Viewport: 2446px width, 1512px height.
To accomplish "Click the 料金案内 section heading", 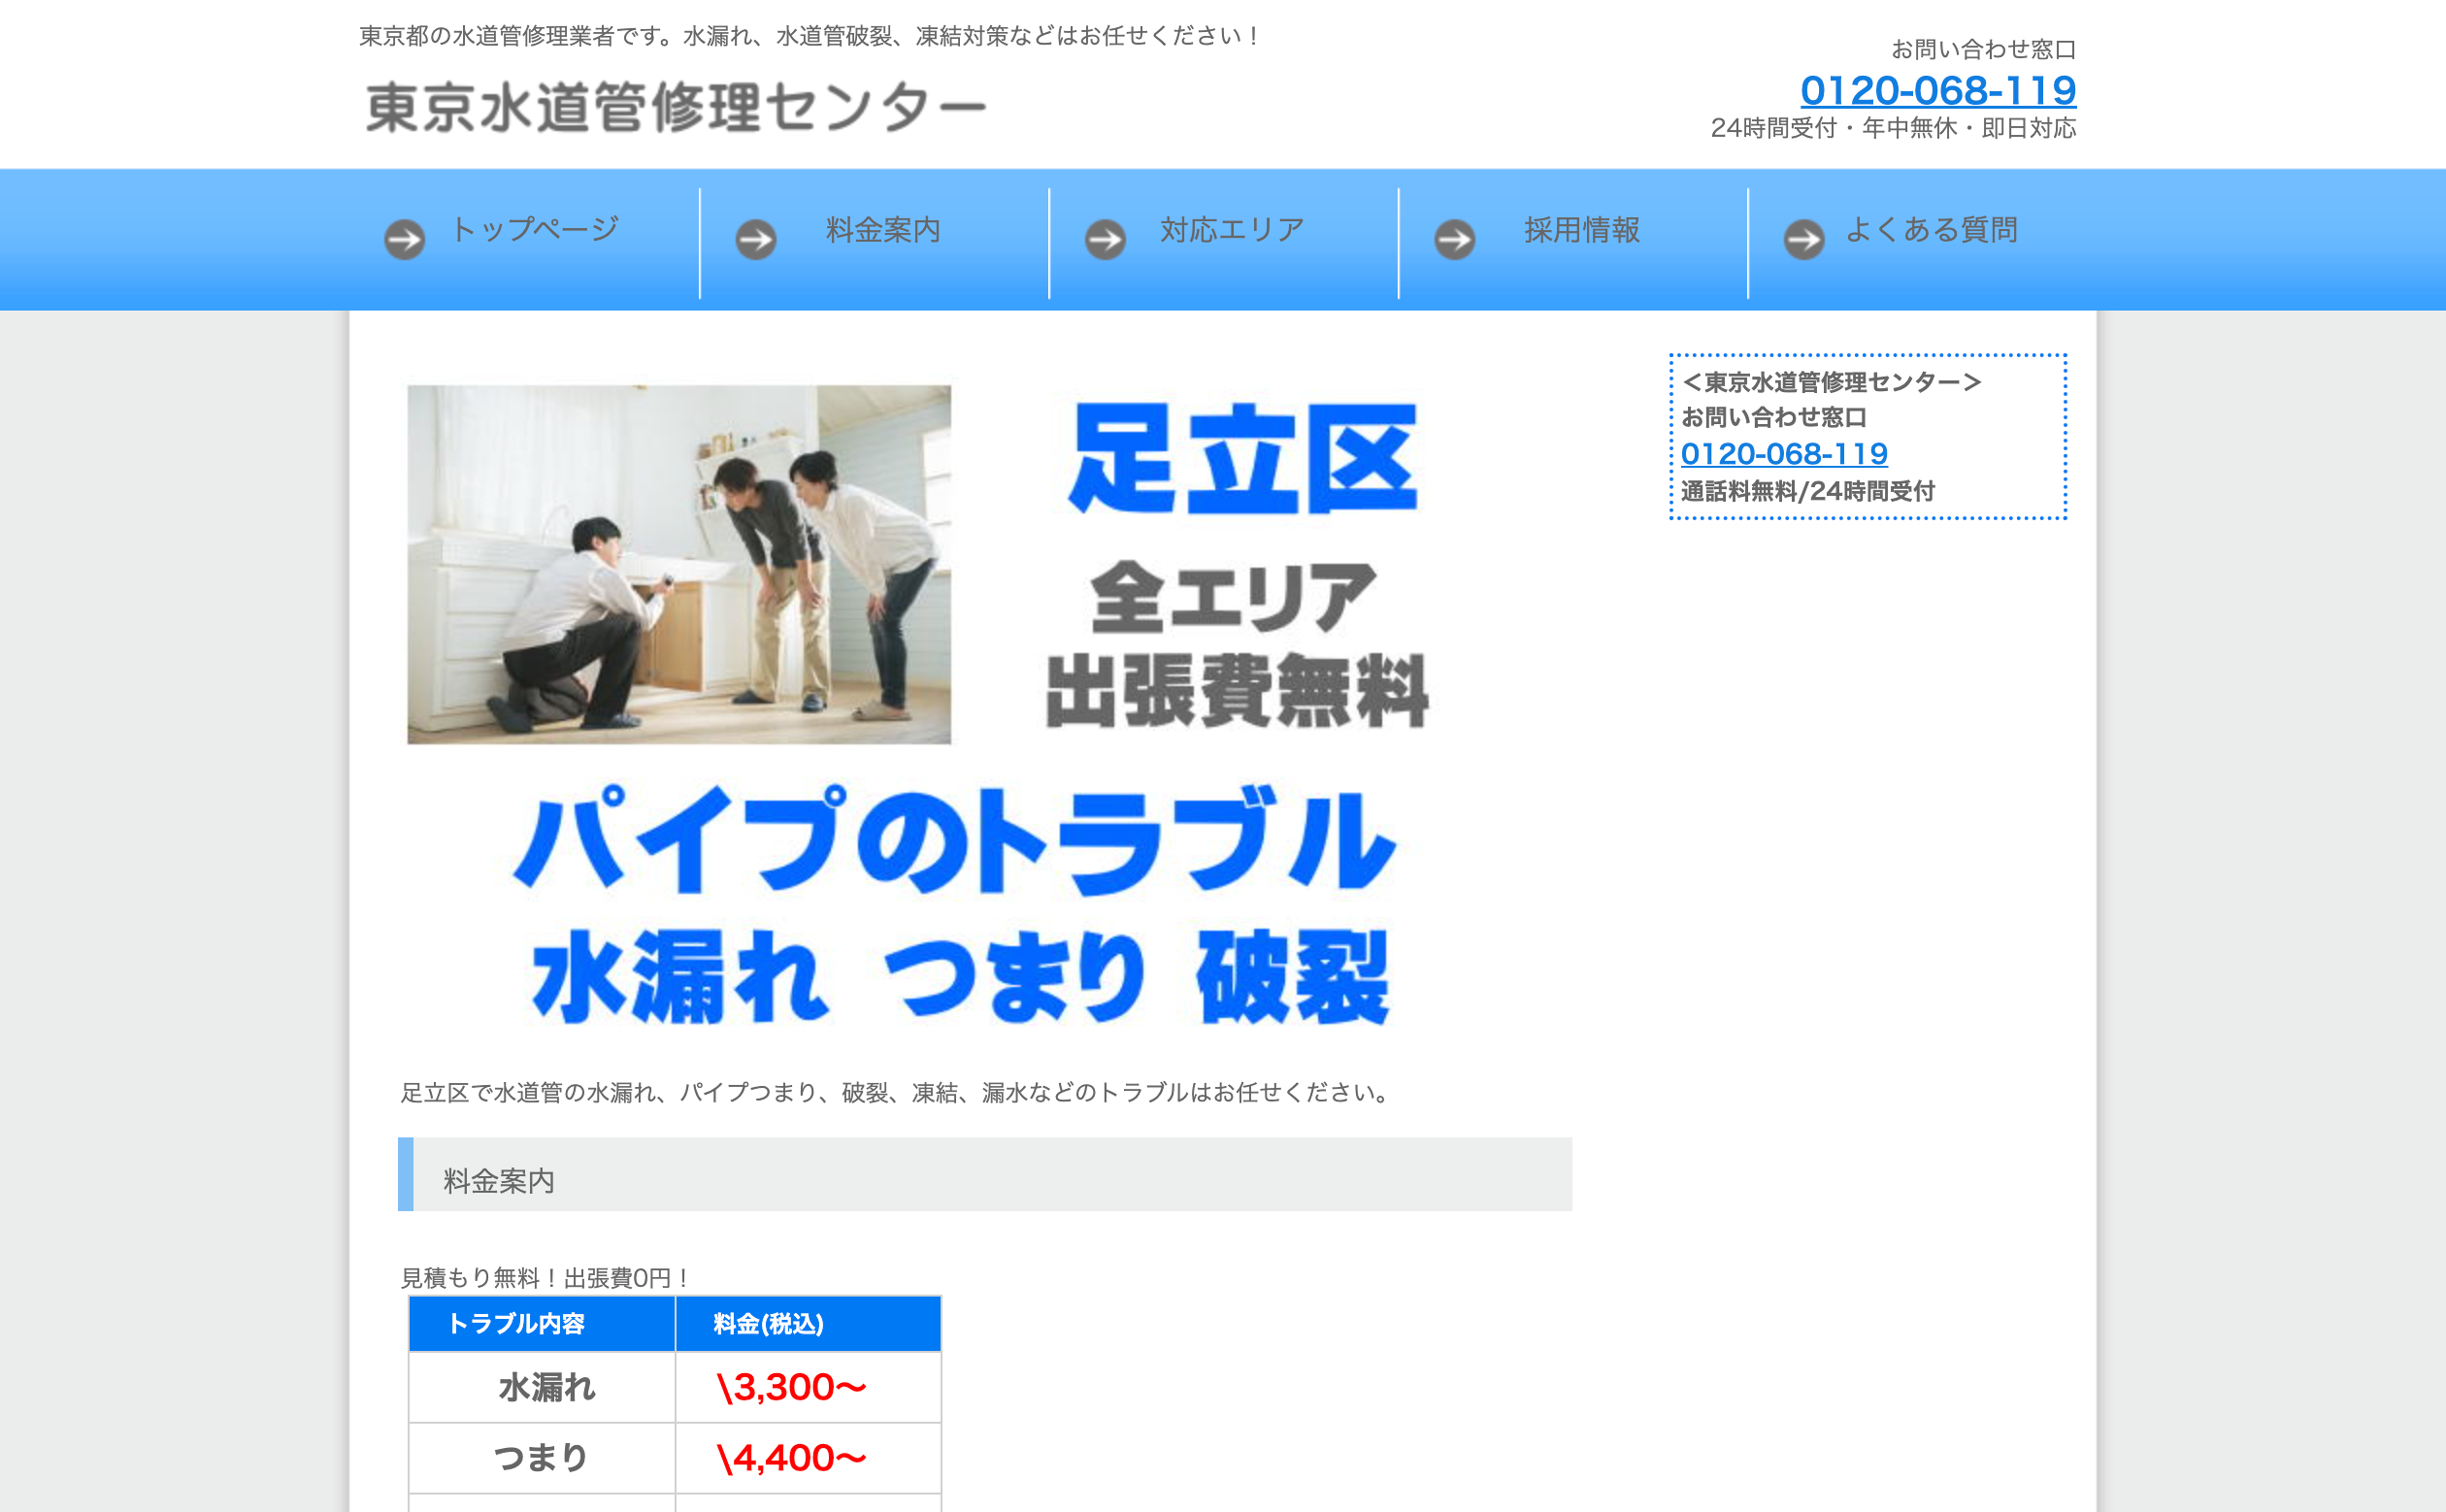I will coord(985,1175).
